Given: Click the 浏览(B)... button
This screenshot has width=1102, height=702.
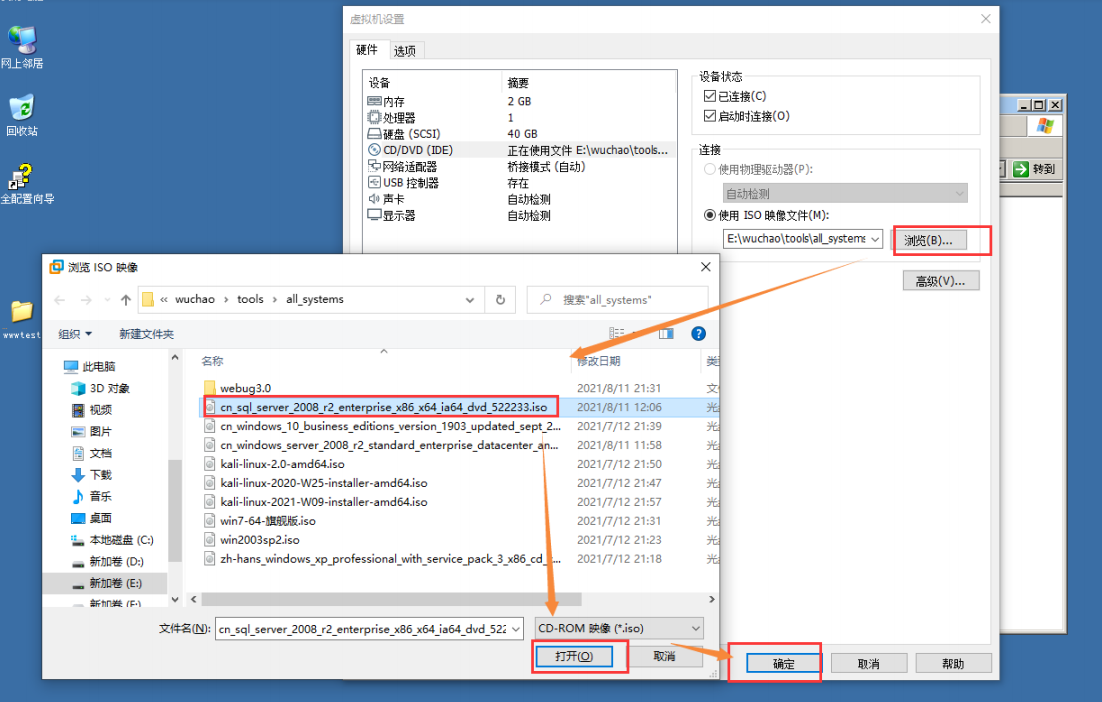Looking at the screenshot, I should 928,240.
